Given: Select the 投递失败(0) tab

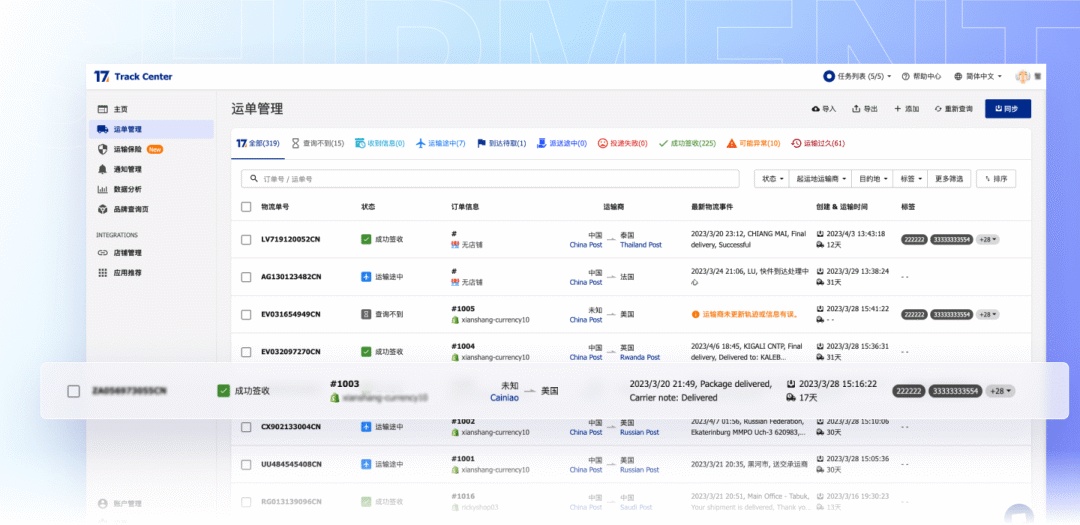Looking at the screenshot, I should [623, 143].
